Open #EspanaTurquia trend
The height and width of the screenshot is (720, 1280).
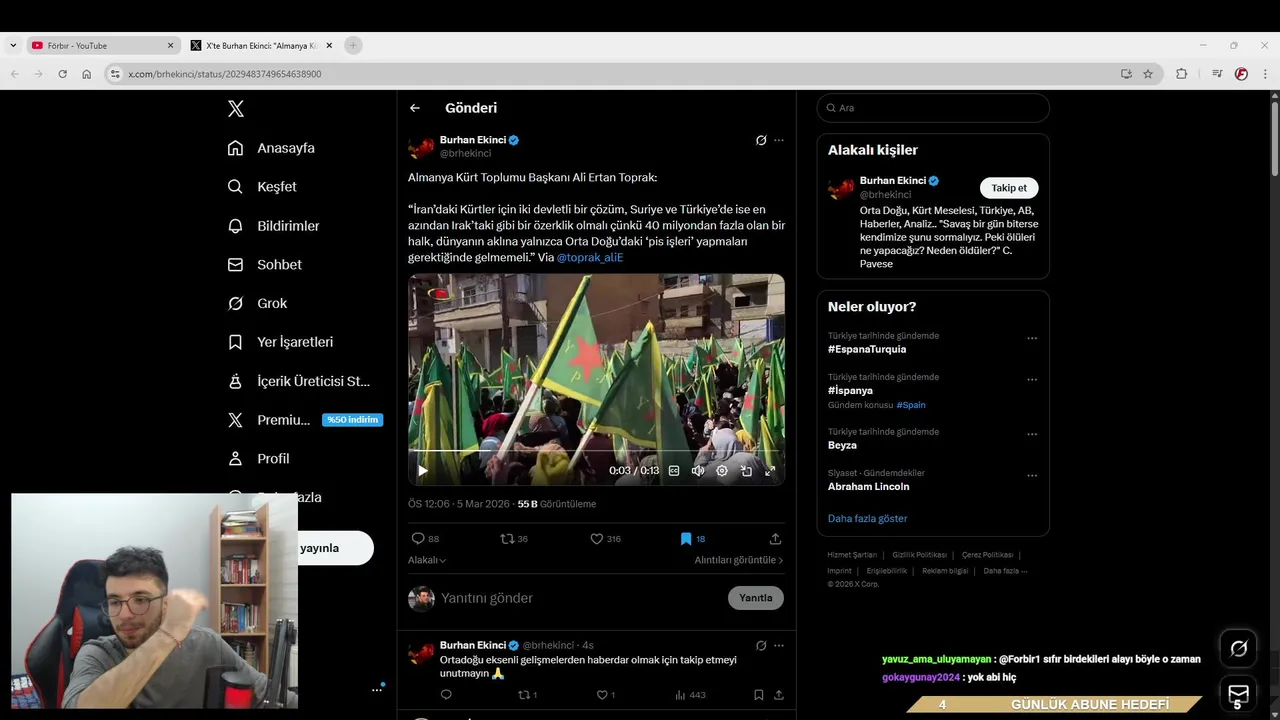pyautogui.click(x=867, y=349)
